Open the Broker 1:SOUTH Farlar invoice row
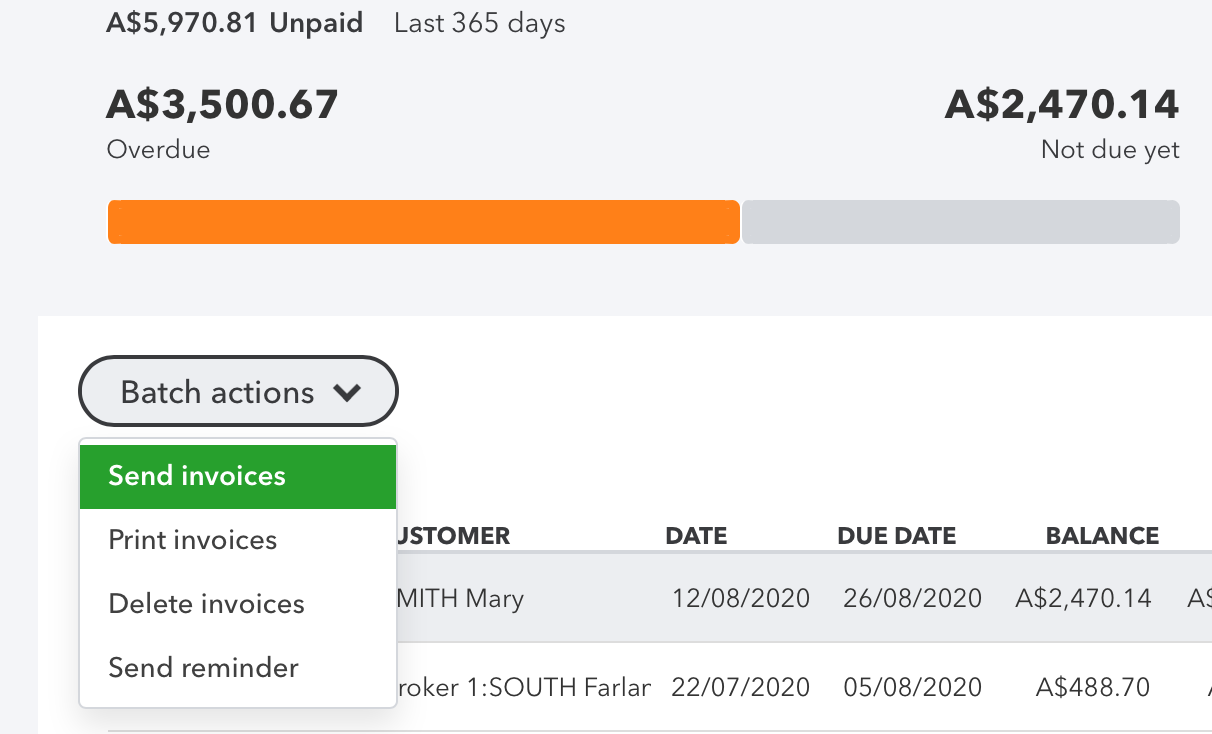The width and height of the screenshot is (1212, 734). (524, 688)
